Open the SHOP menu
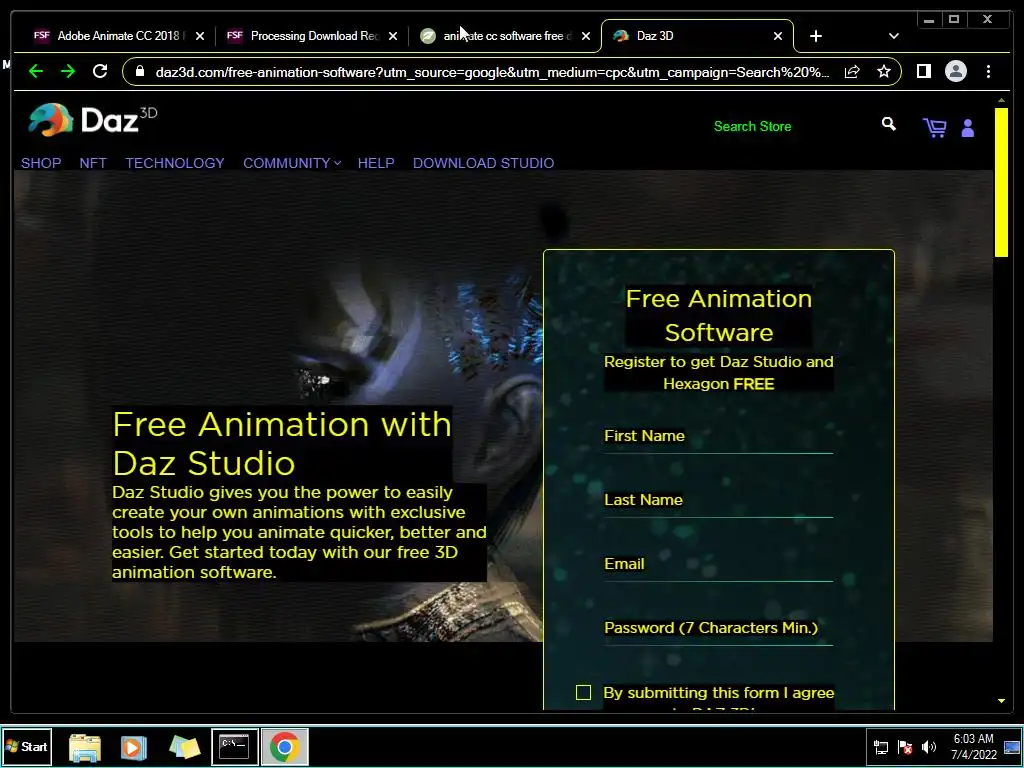1024x768 pixels. [41, 163]
